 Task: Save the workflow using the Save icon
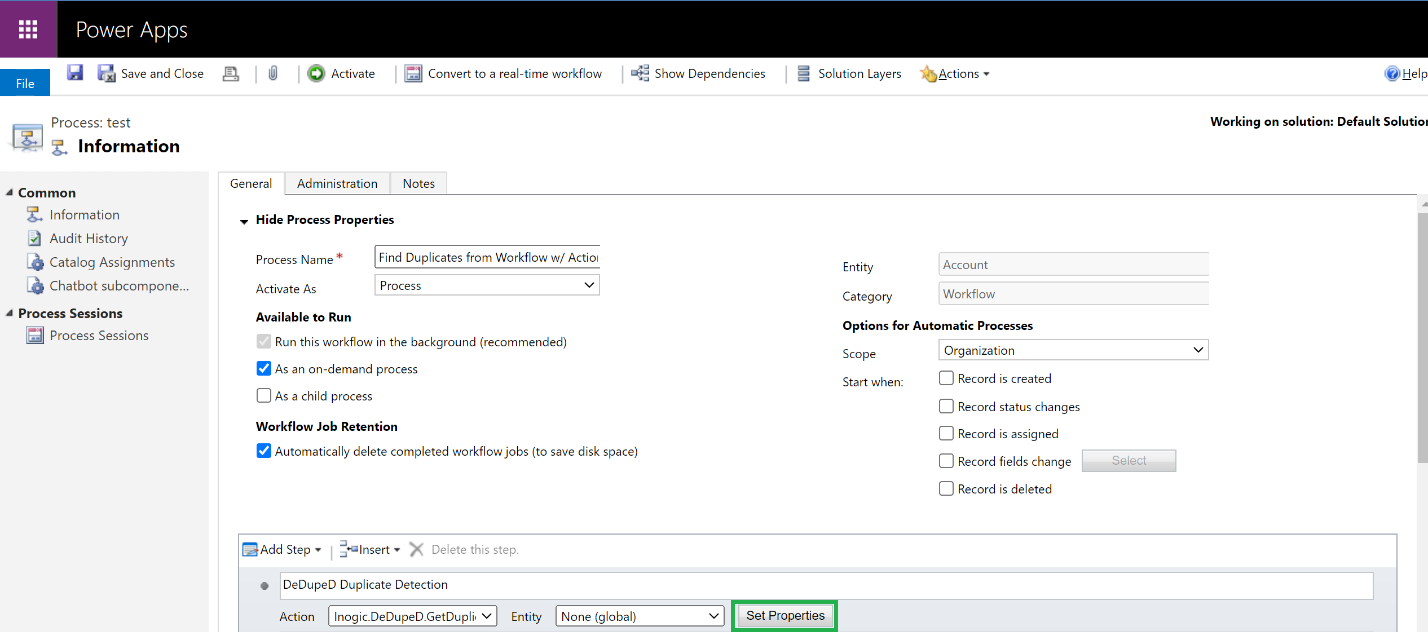click(x=74, y=72)
